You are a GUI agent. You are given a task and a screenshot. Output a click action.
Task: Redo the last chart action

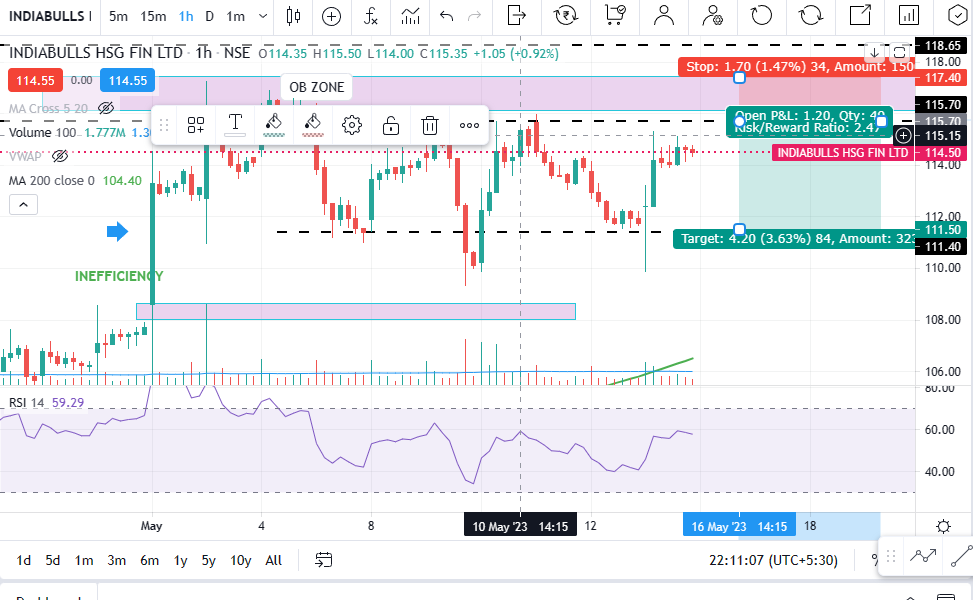point(475,16)
